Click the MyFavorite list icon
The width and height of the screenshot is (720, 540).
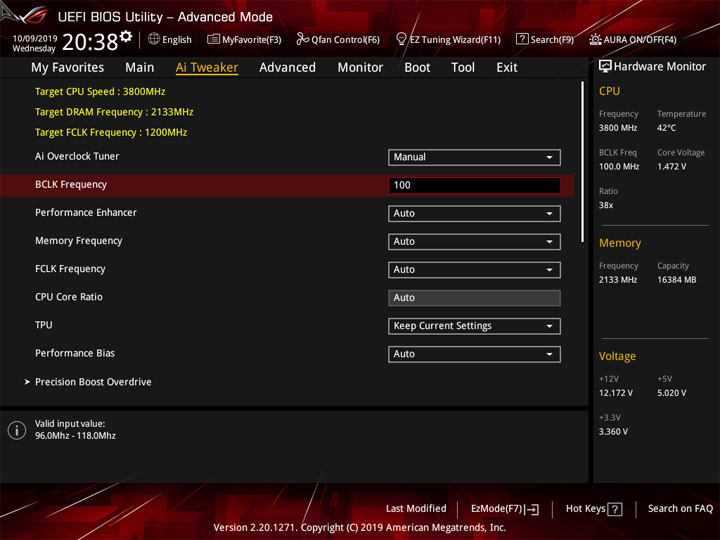pos(213,39)
